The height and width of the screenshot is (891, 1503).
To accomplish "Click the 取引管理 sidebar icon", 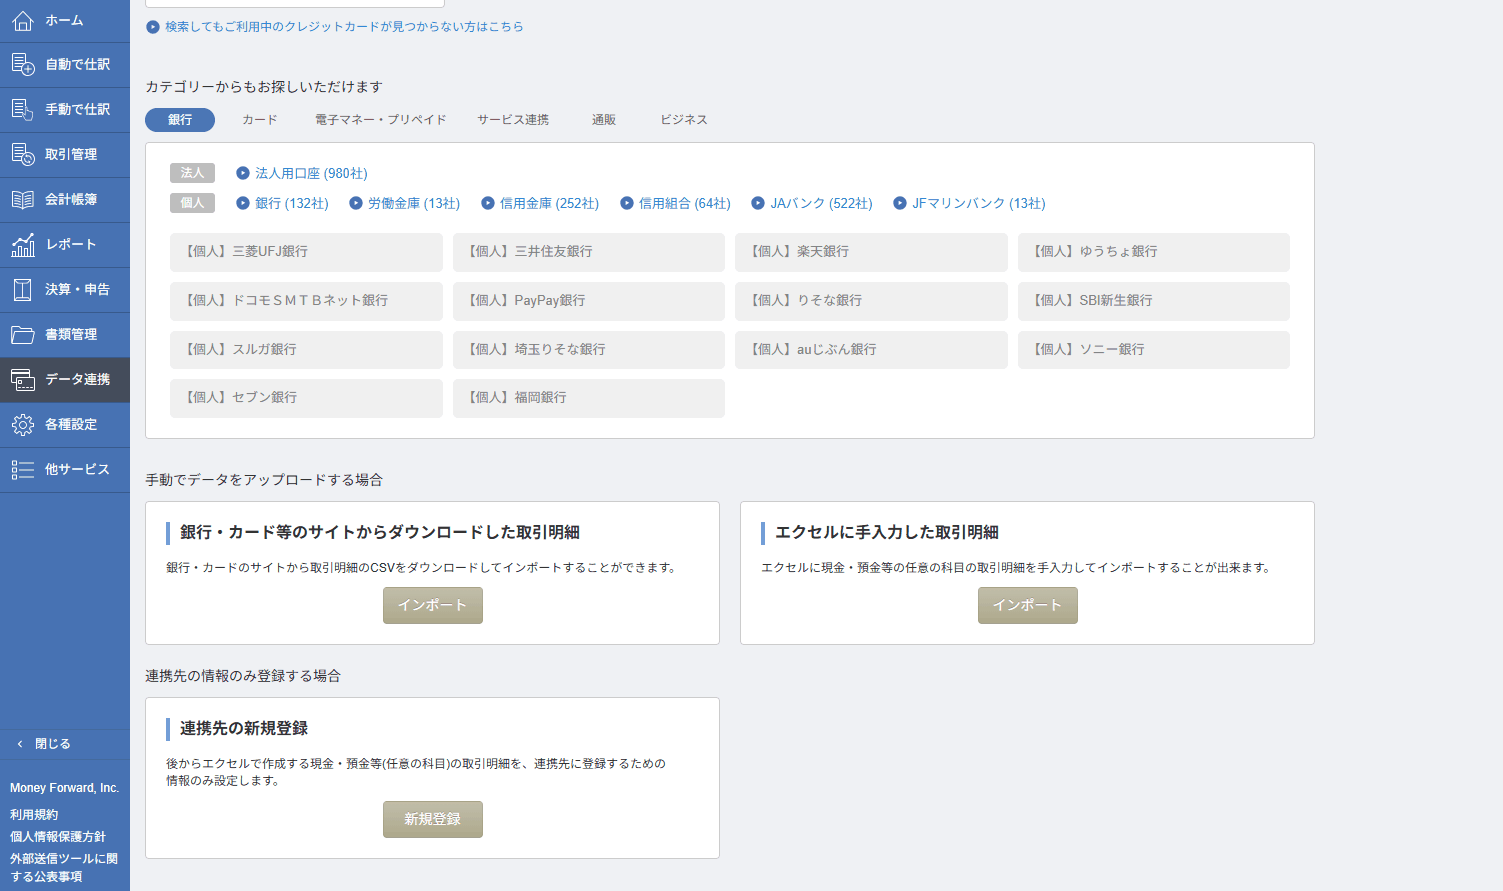I will 23,154.
